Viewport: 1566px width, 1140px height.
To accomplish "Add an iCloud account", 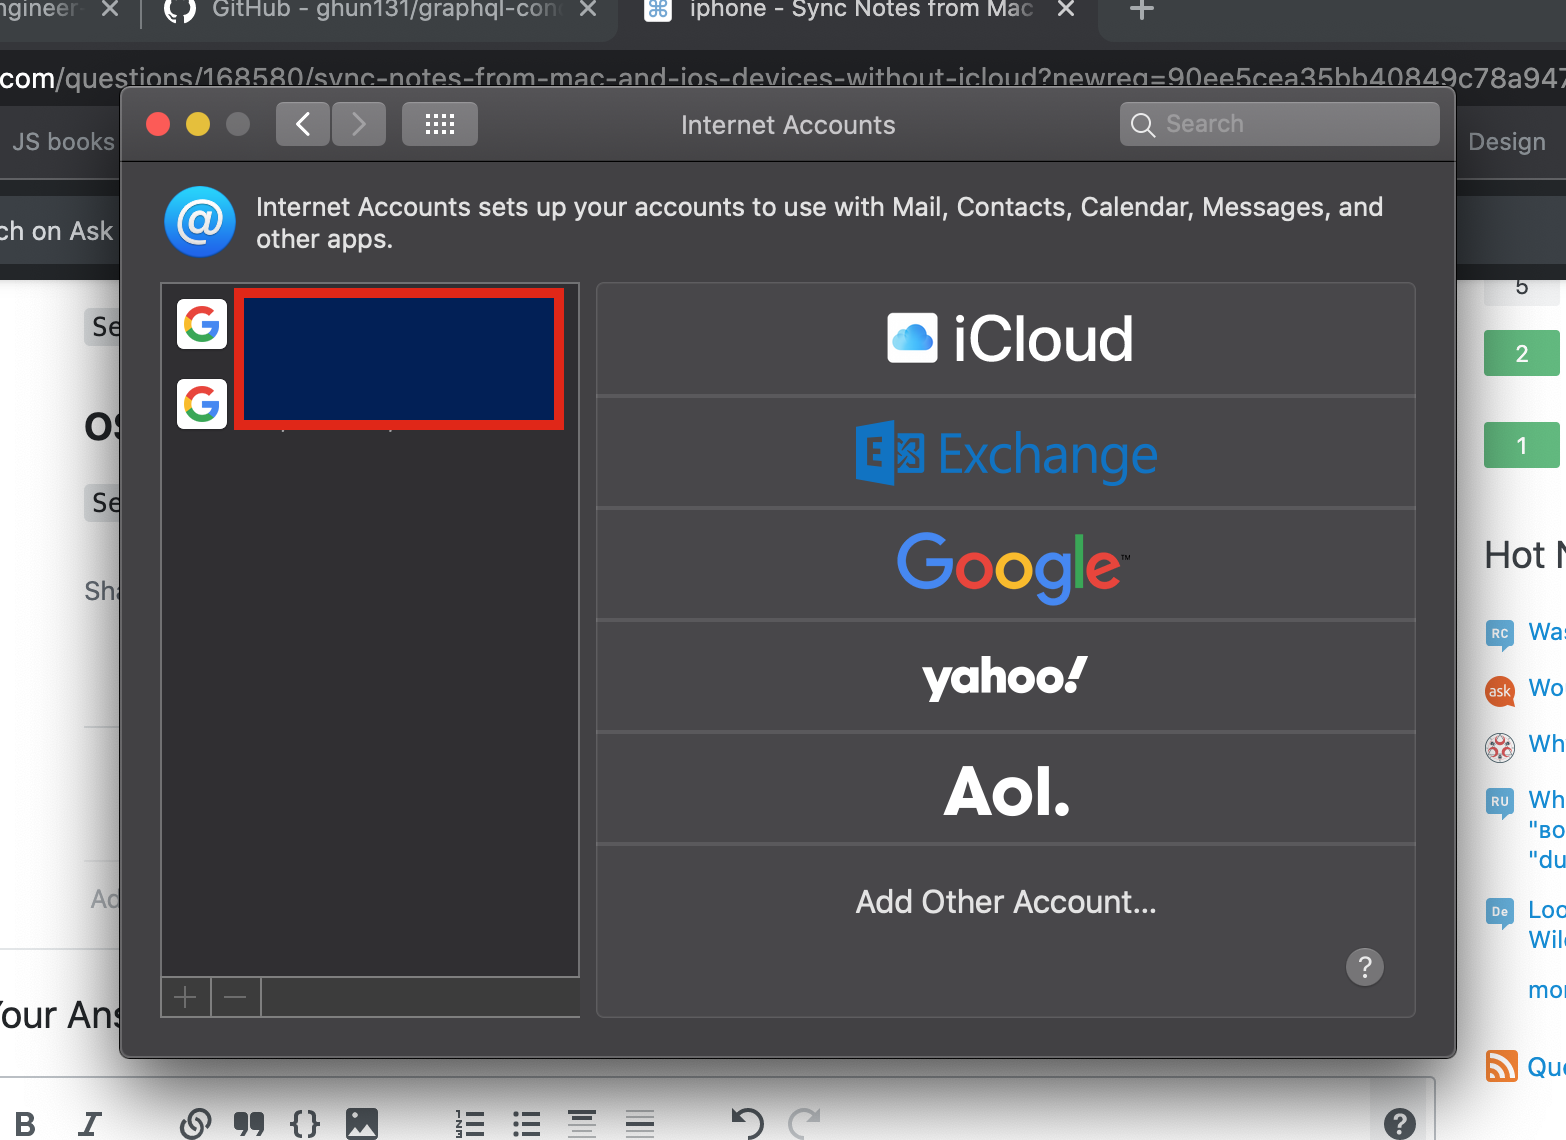I will click(1006, 339).
